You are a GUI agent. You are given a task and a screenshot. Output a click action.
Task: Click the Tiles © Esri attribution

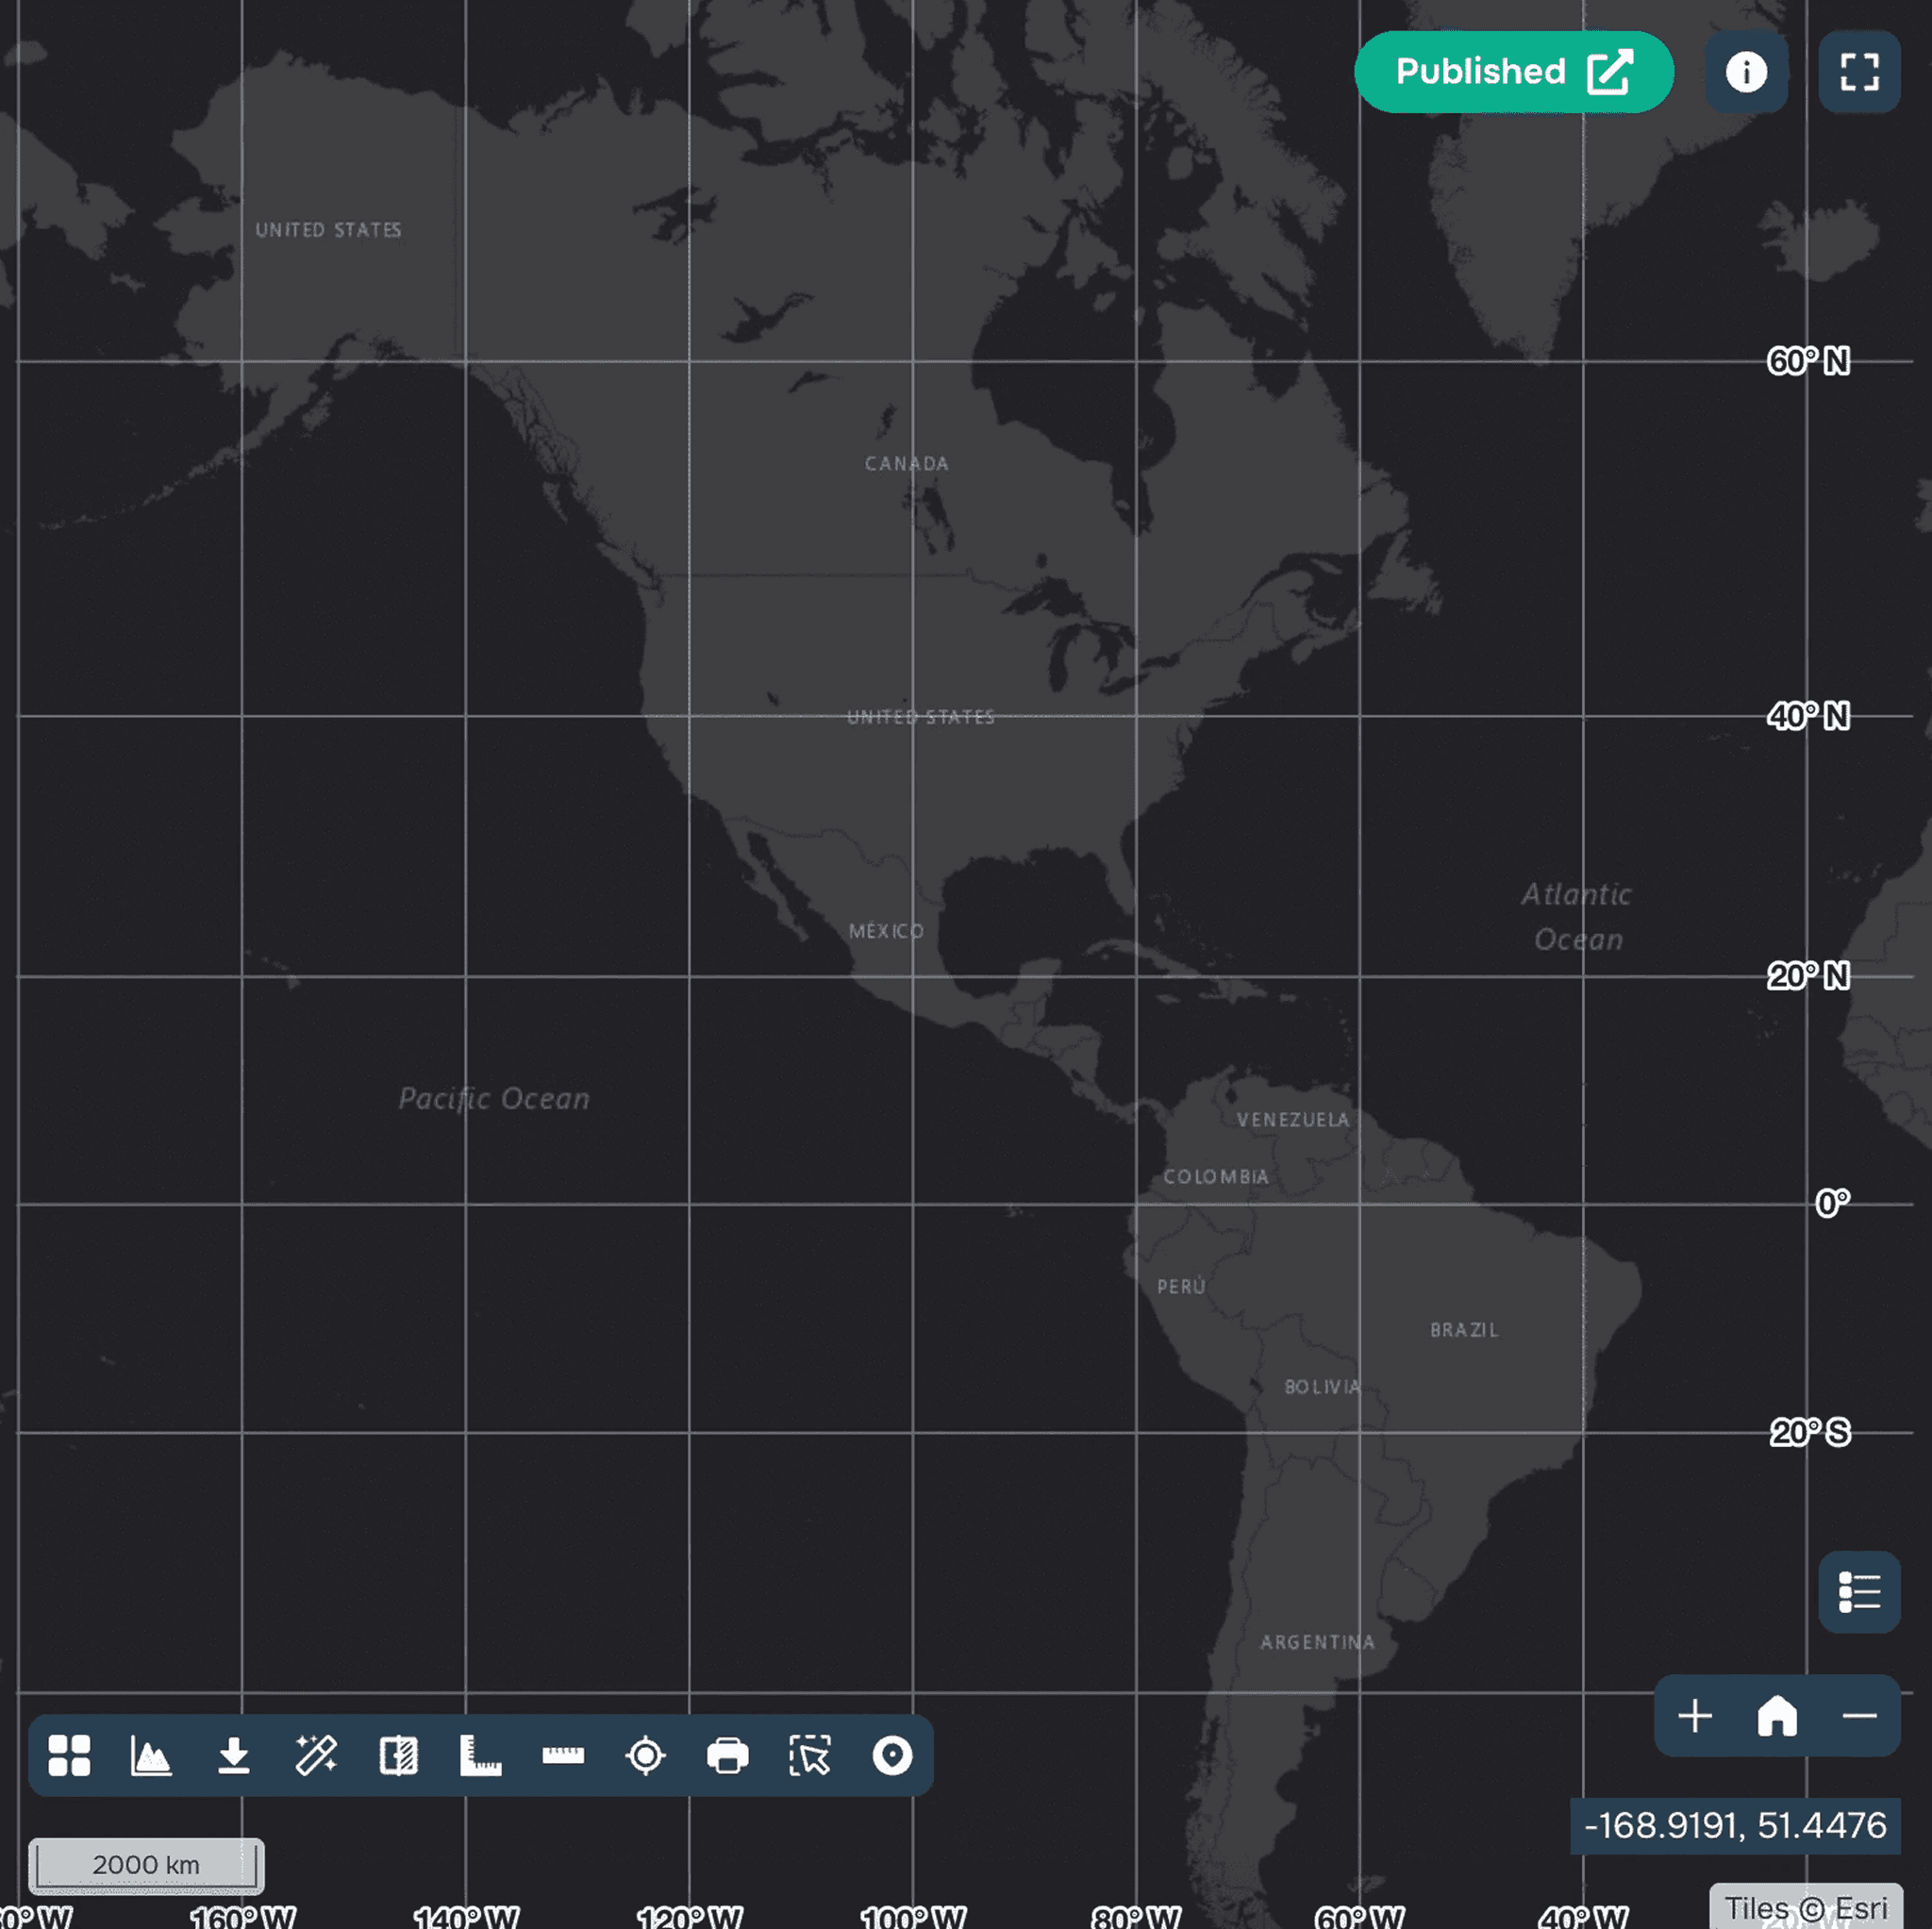(1805, 1908)
